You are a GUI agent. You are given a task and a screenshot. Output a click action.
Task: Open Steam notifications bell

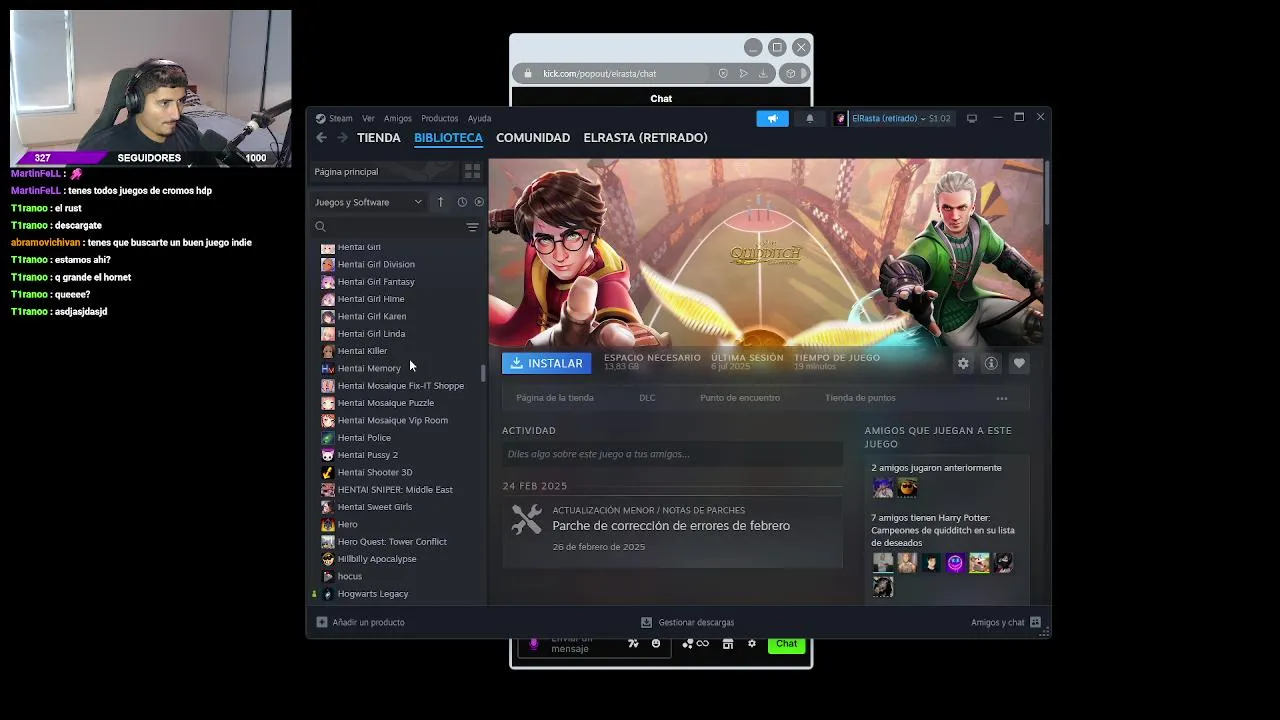810,118
